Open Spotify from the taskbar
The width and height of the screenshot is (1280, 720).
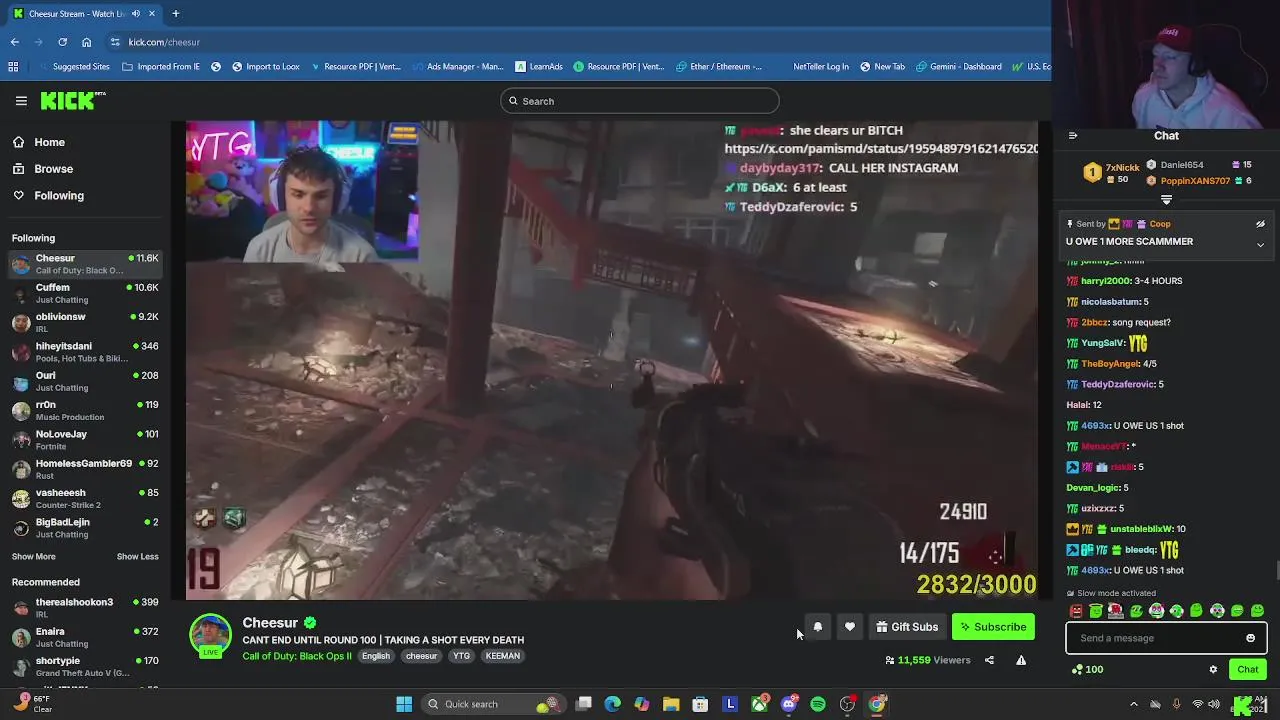click(818, 704)
